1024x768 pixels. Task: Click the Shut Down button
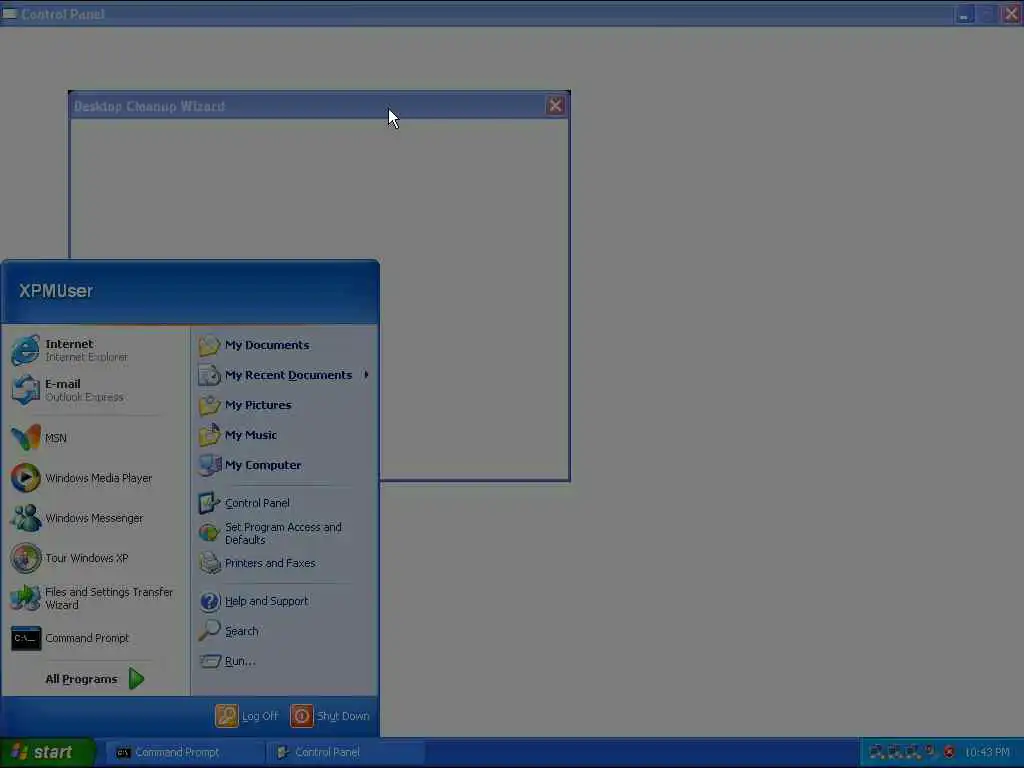pos(330,716)
